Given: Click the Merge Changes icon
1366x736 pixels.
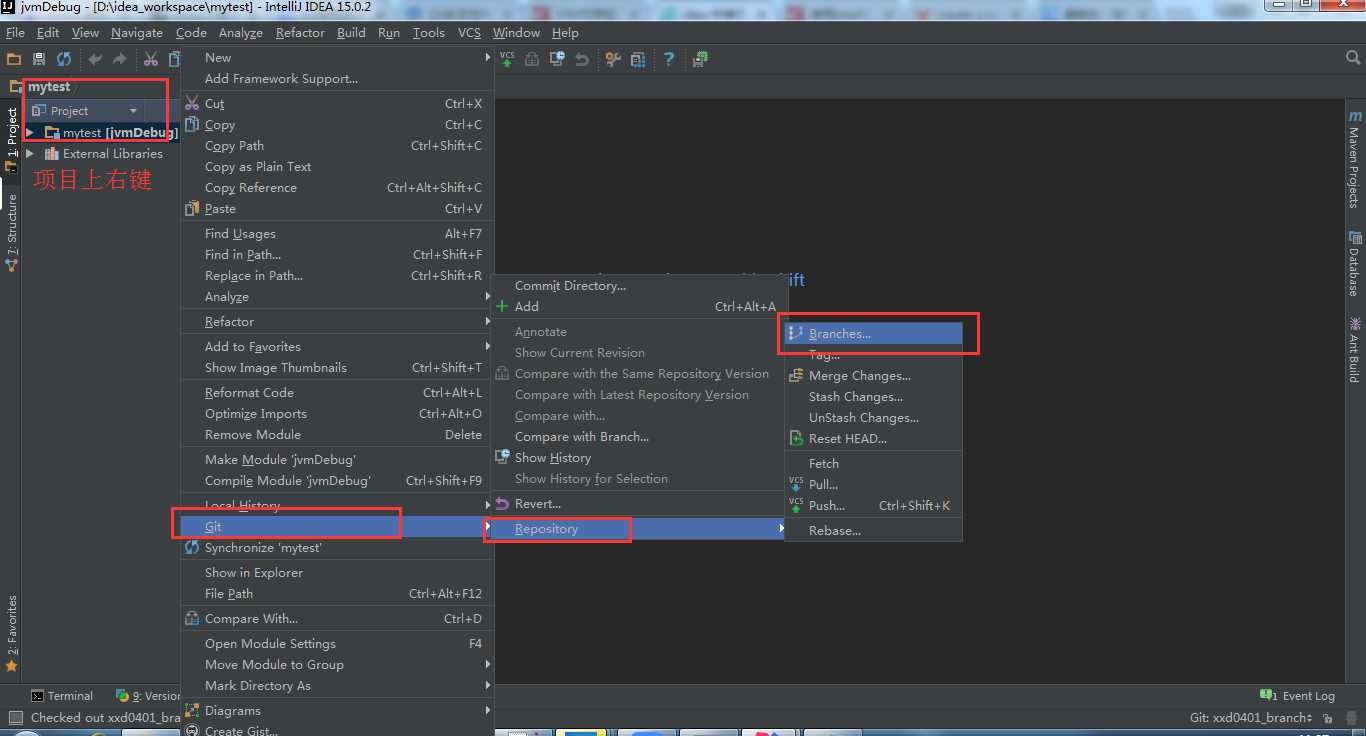Looking at the screenshot, I should (x=796, y=376).
